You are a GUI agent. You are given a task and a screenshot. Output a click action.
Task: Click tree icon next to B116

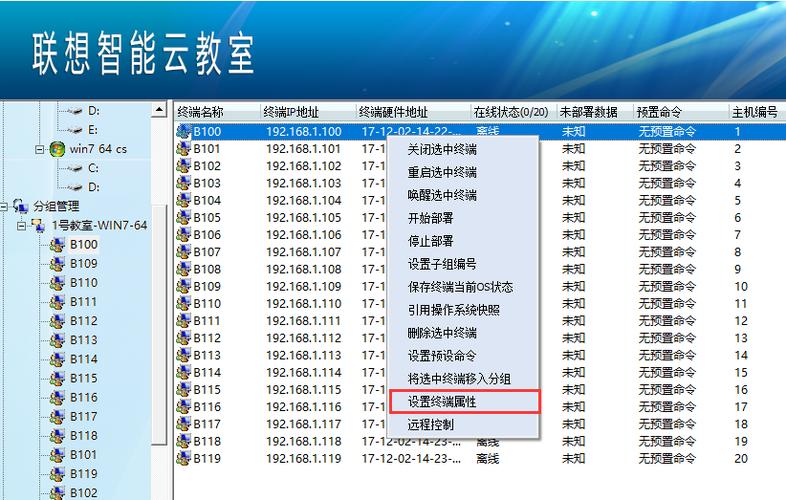click(x=58, y=398)
